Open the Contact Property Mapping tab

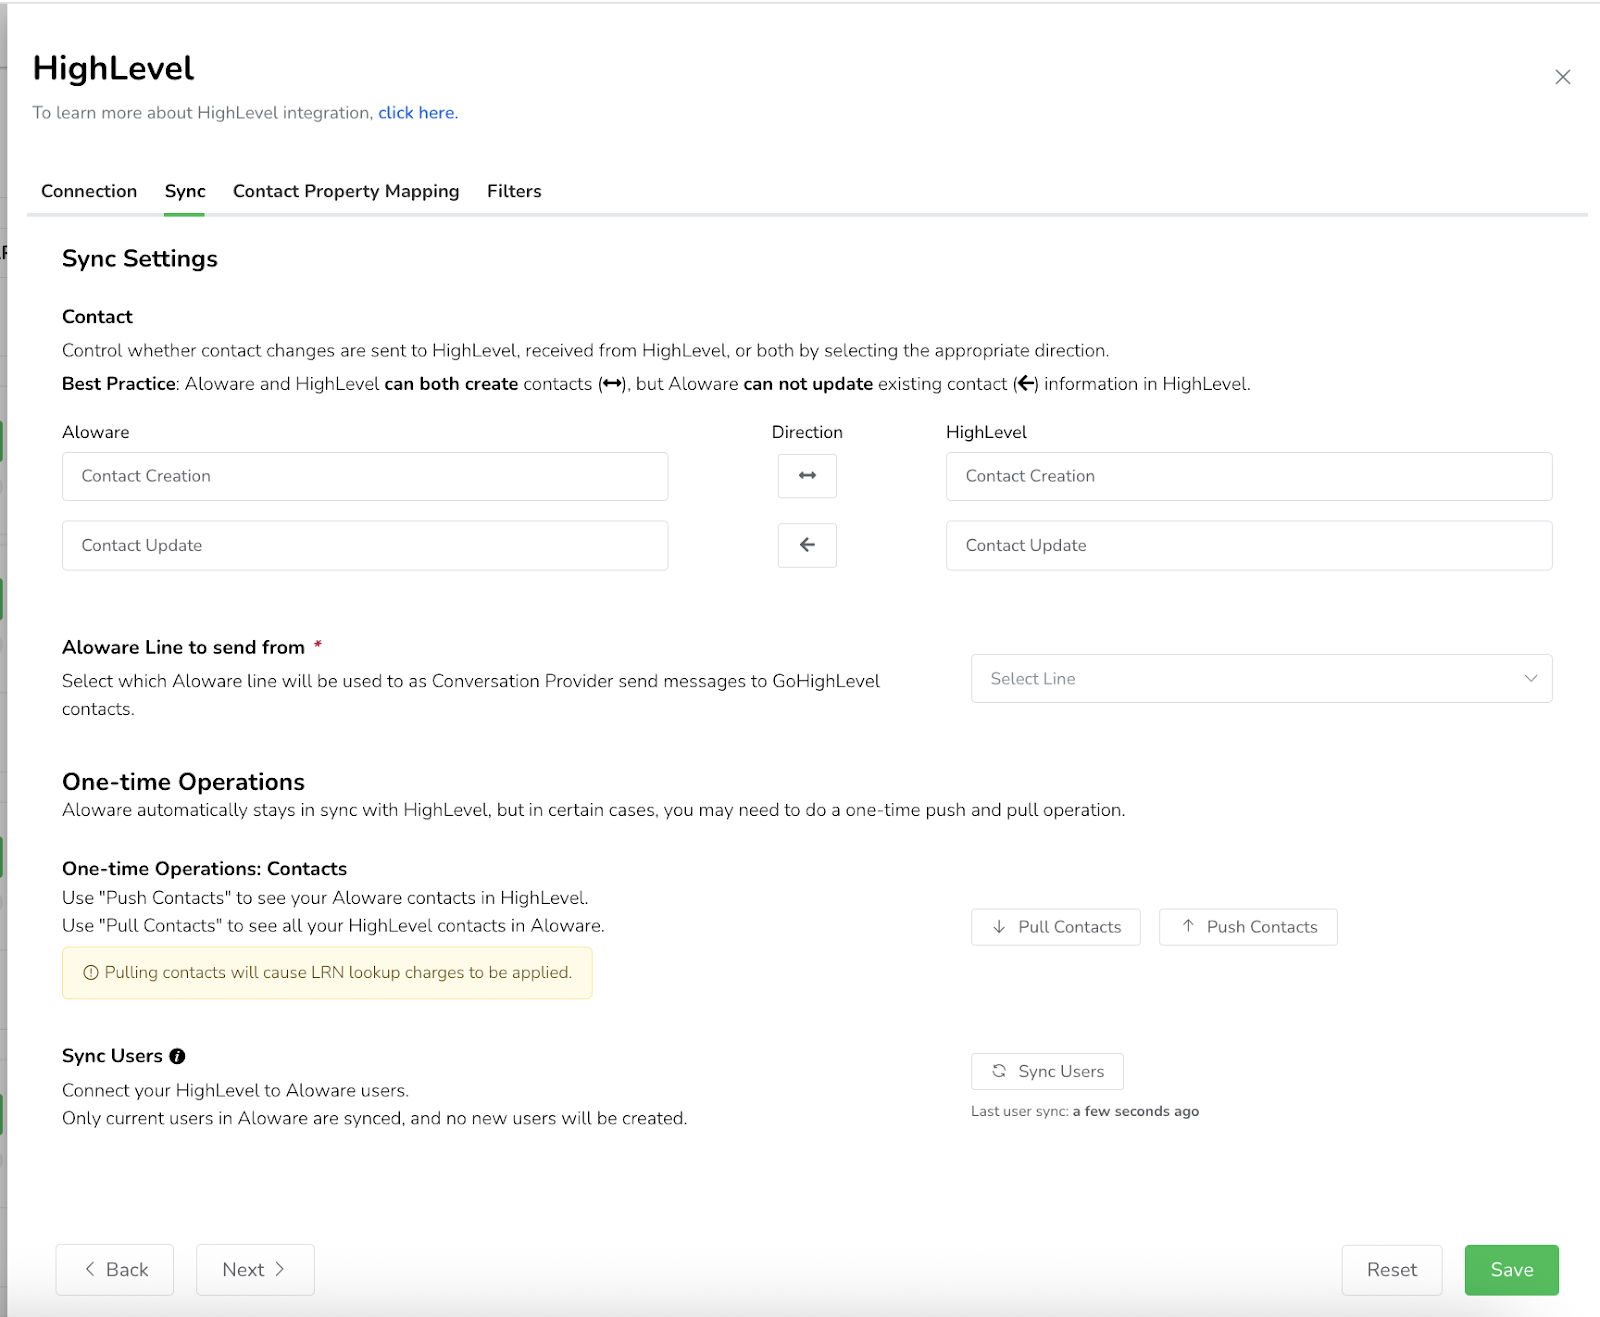(346, 191)
